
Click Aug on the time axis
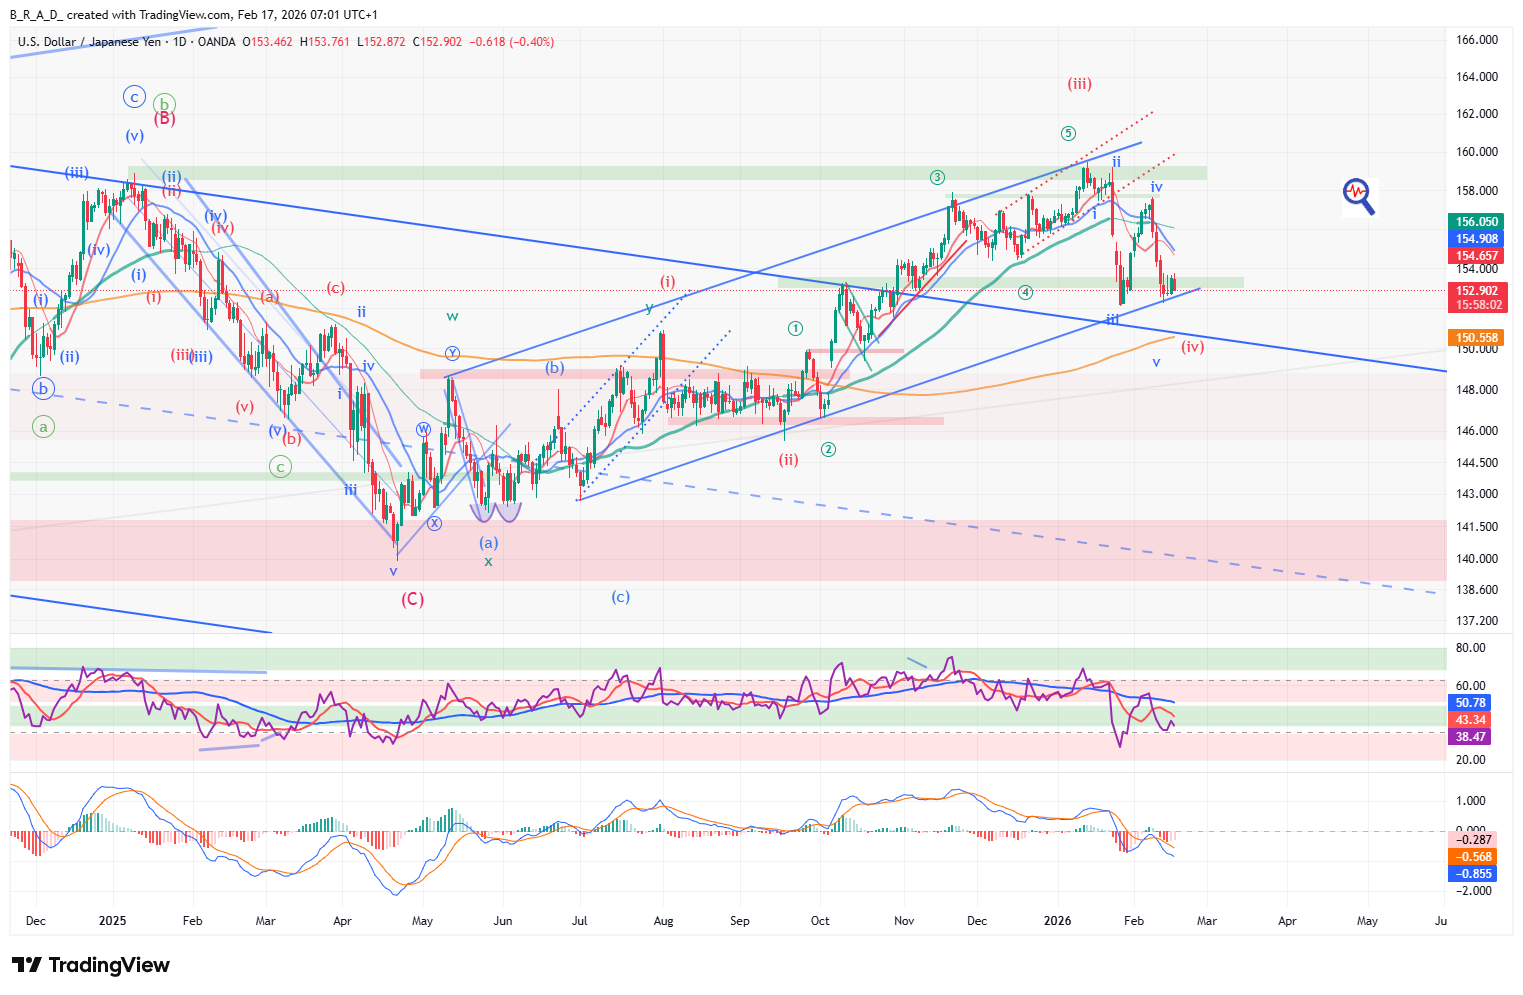[664, 921]
